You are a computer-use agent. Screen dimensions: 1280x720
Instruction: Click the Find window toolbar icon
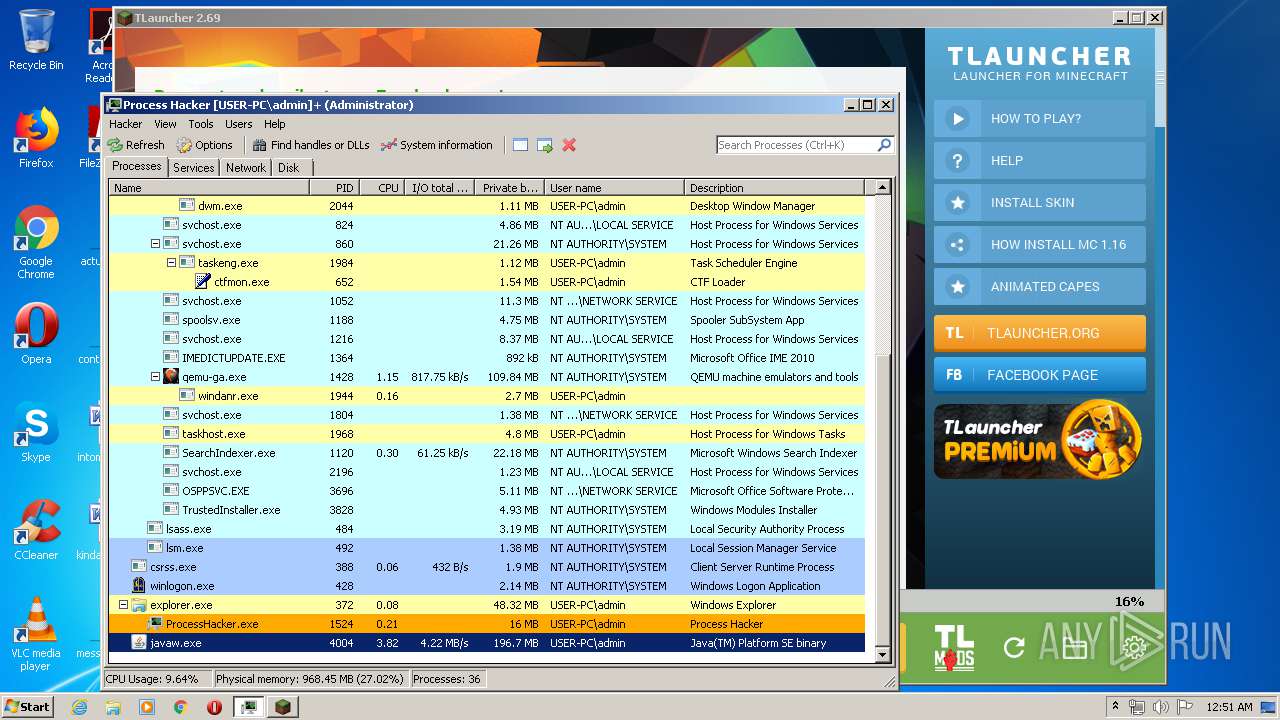pos(520,145)
